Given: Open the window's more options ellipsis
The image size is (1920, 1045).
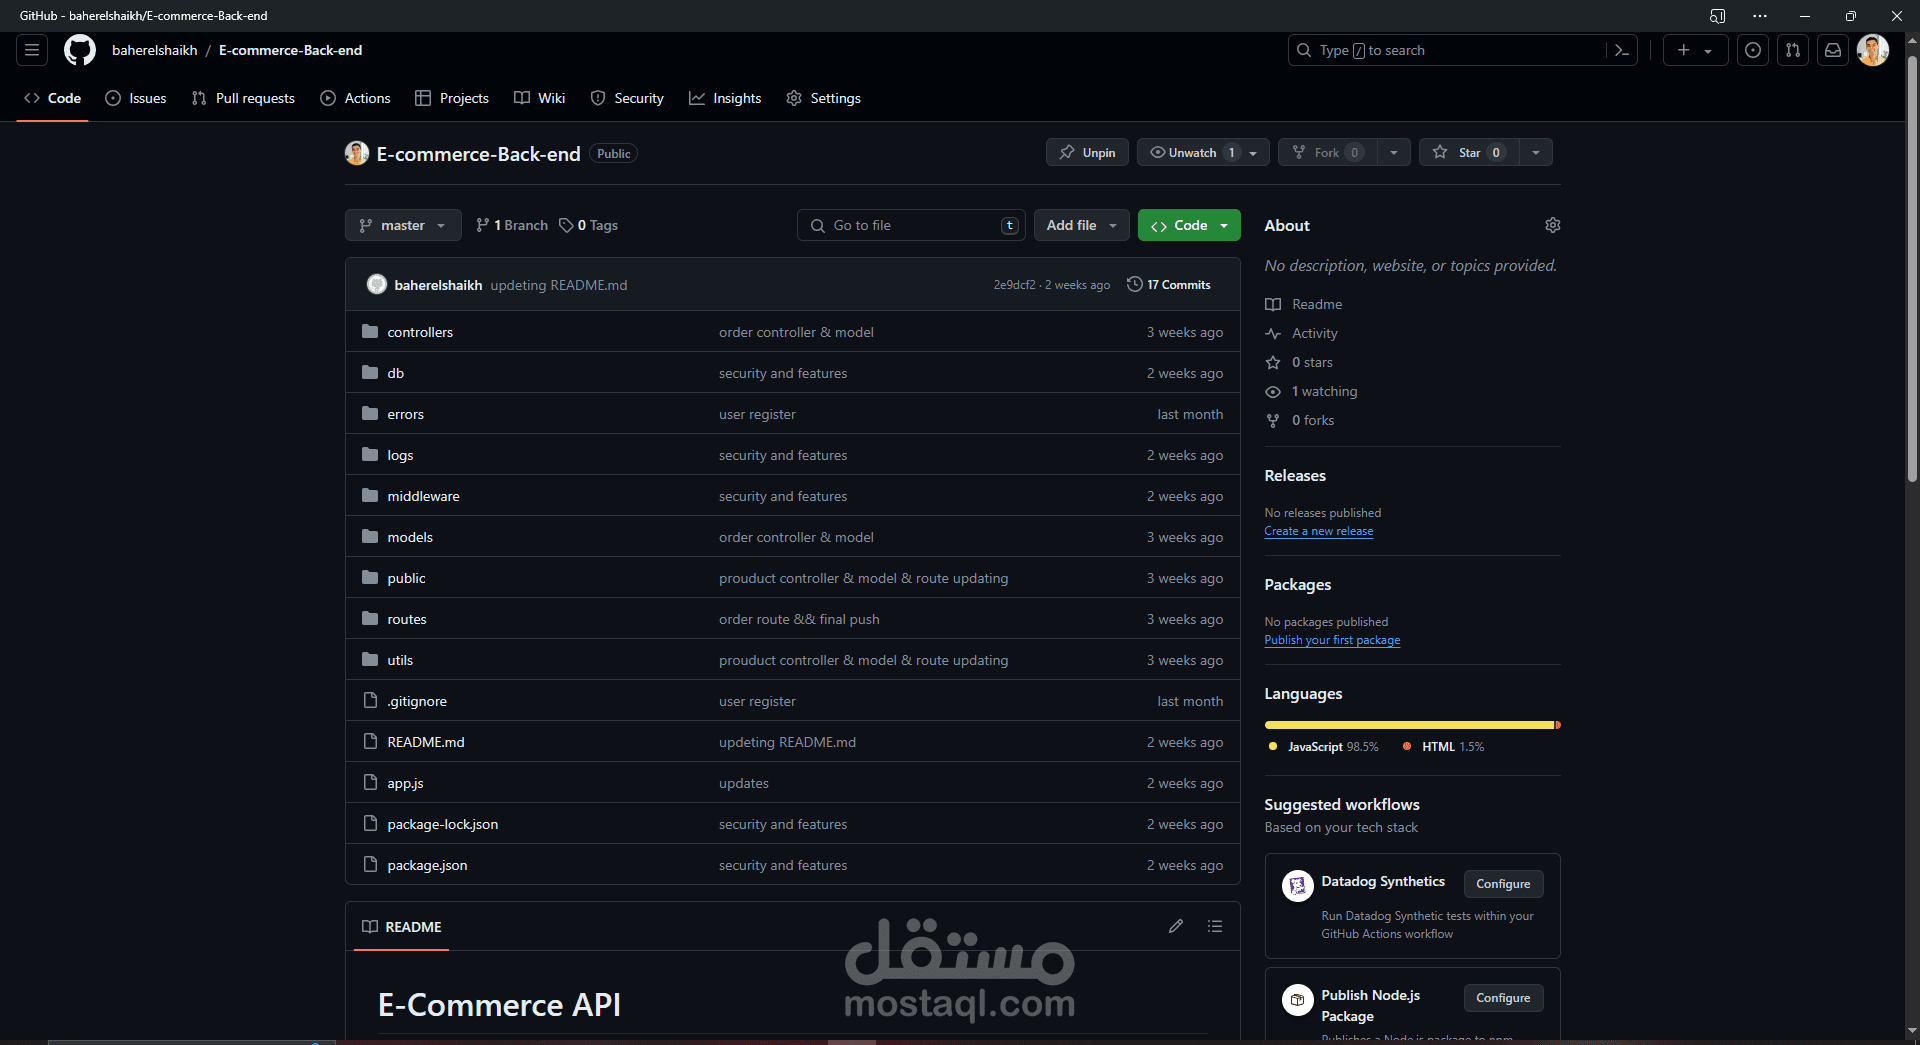Looking at the screenshot, I should 1760,16.
